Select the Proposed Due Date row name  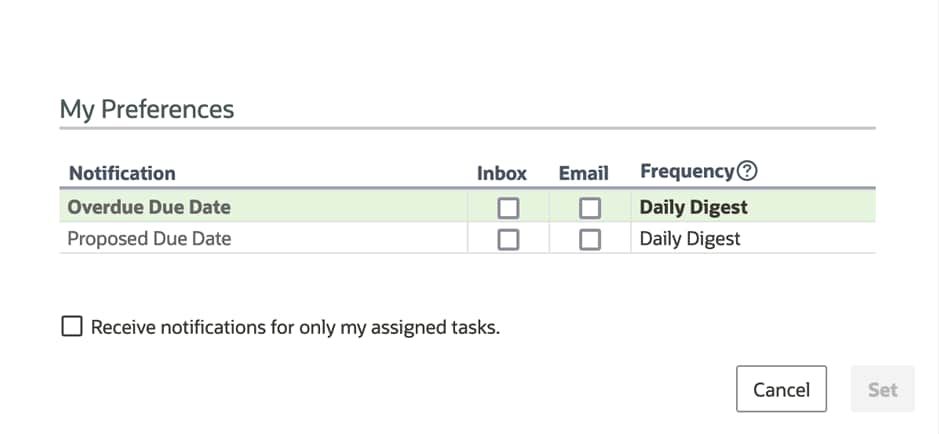point(149,239)
